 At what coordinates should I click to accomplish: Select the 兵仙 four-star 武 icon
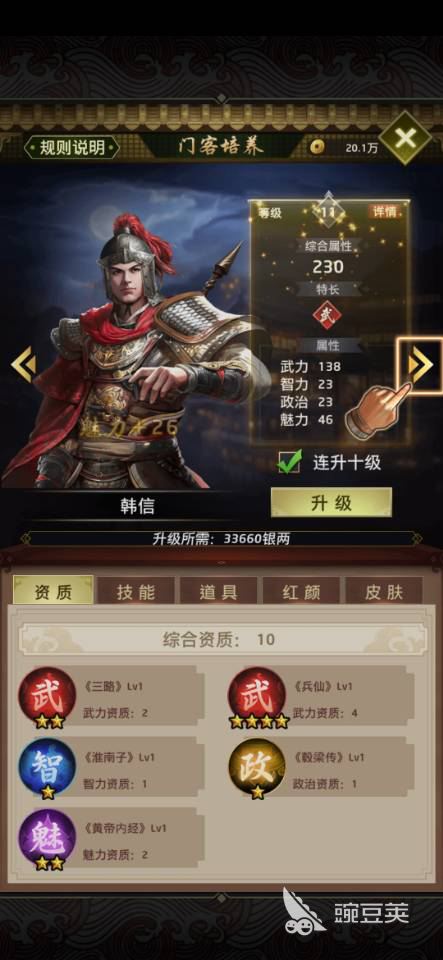[257, 697]
